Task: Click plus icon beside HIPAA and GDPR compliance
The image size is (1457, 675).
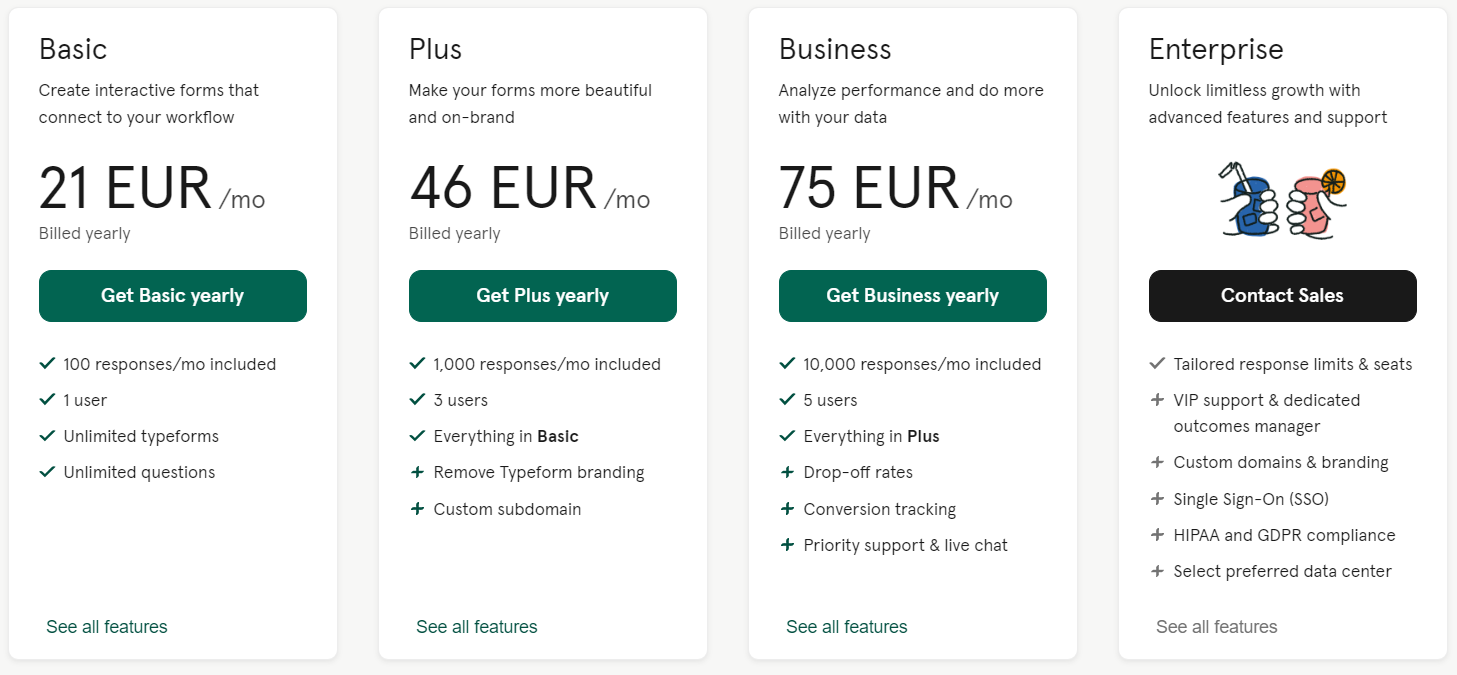Action: pos(1158,535)
